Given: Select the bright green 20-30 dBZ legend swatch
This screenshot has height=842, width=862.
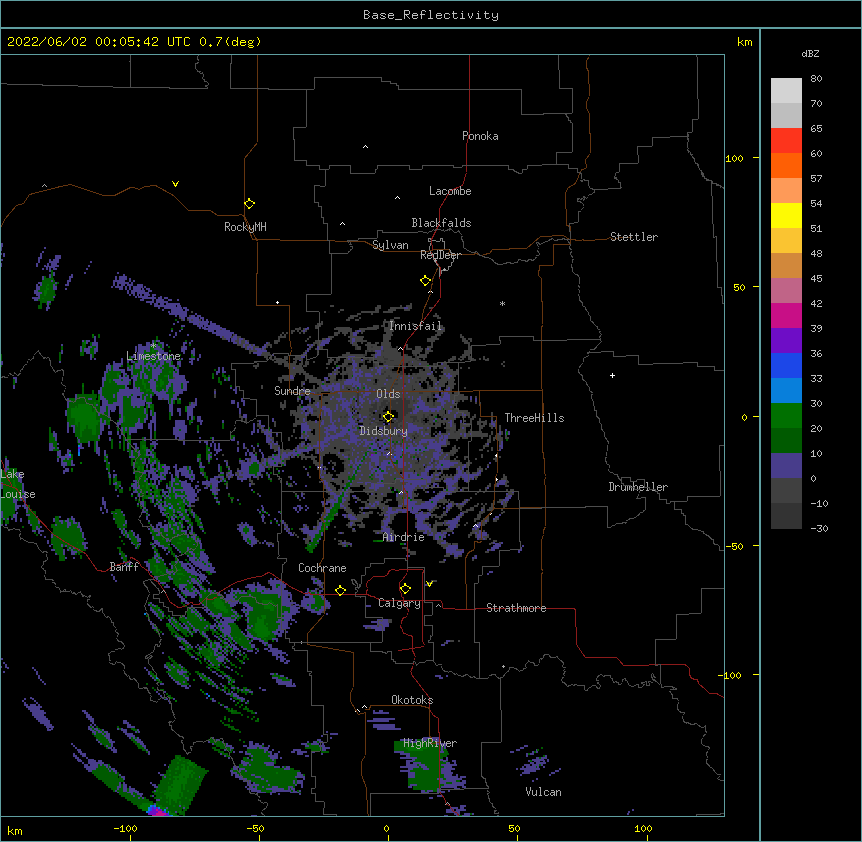Looking at the screenshot, I should (786, 416).
